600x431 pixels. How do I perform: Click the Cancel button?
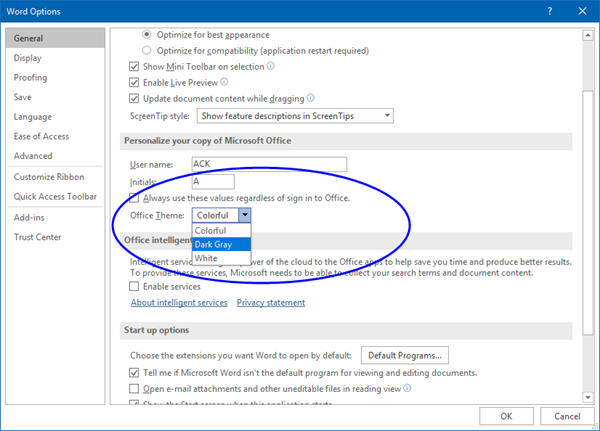pos(567,416)
